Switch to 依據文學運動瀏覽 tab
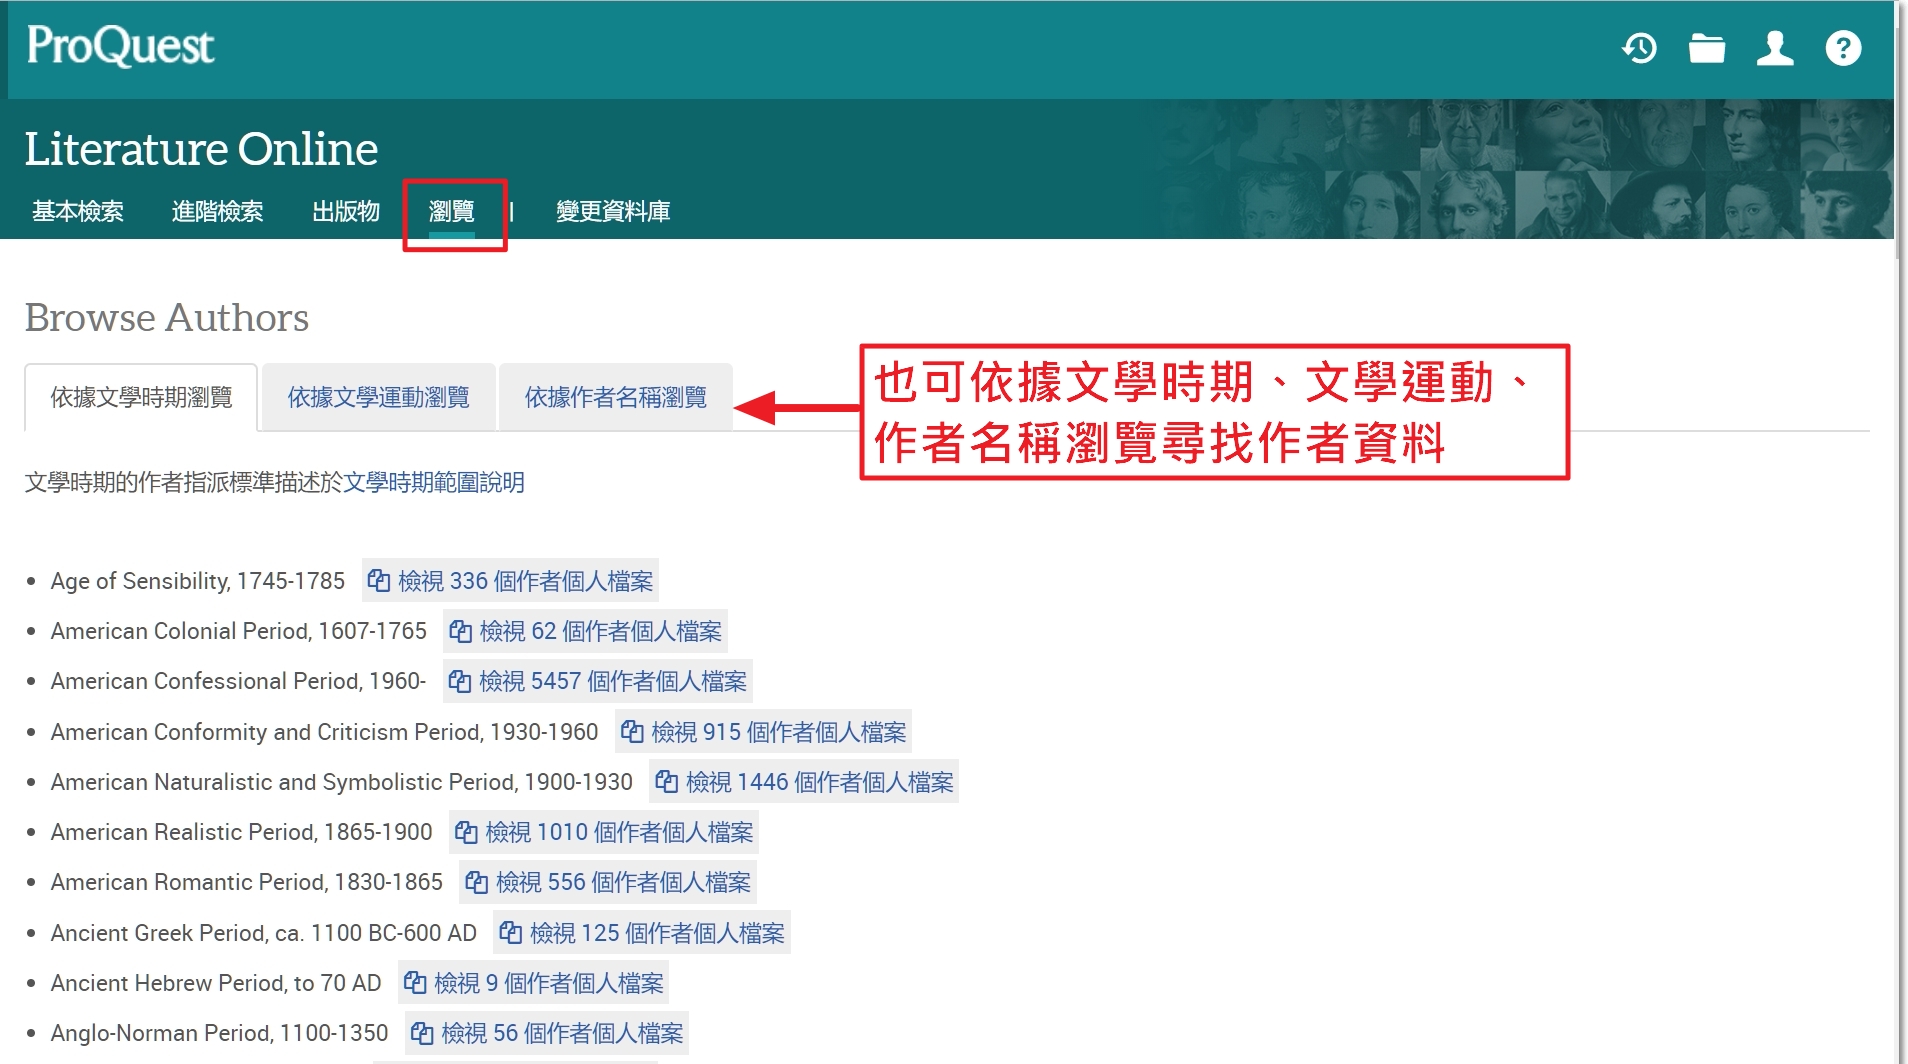 click(378, 398)
